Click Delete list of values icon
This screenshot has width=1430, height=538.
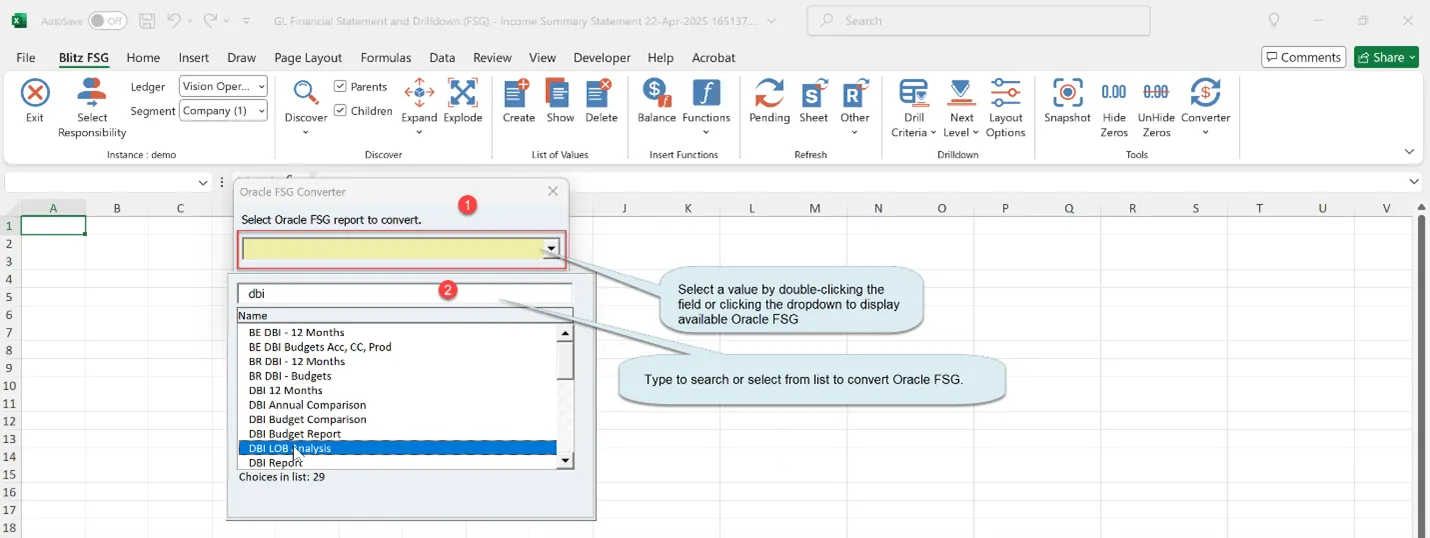click(601, 94)
